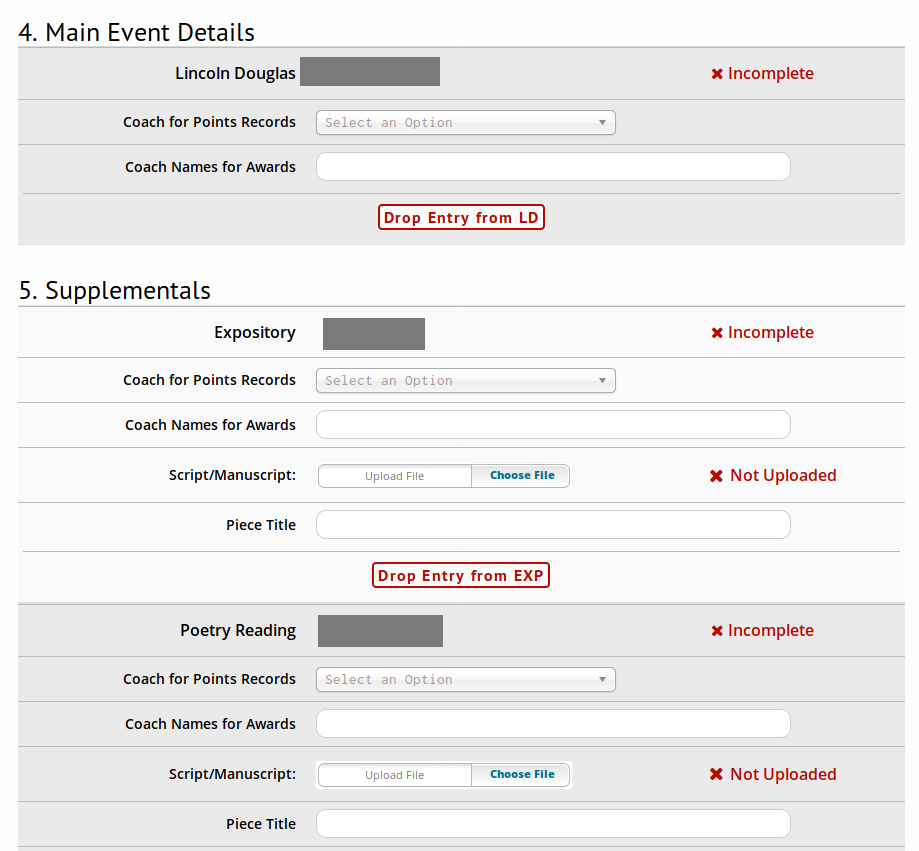
Task: Choose File for Poetry Reading manuscript
Action: [x=521, y=775]
